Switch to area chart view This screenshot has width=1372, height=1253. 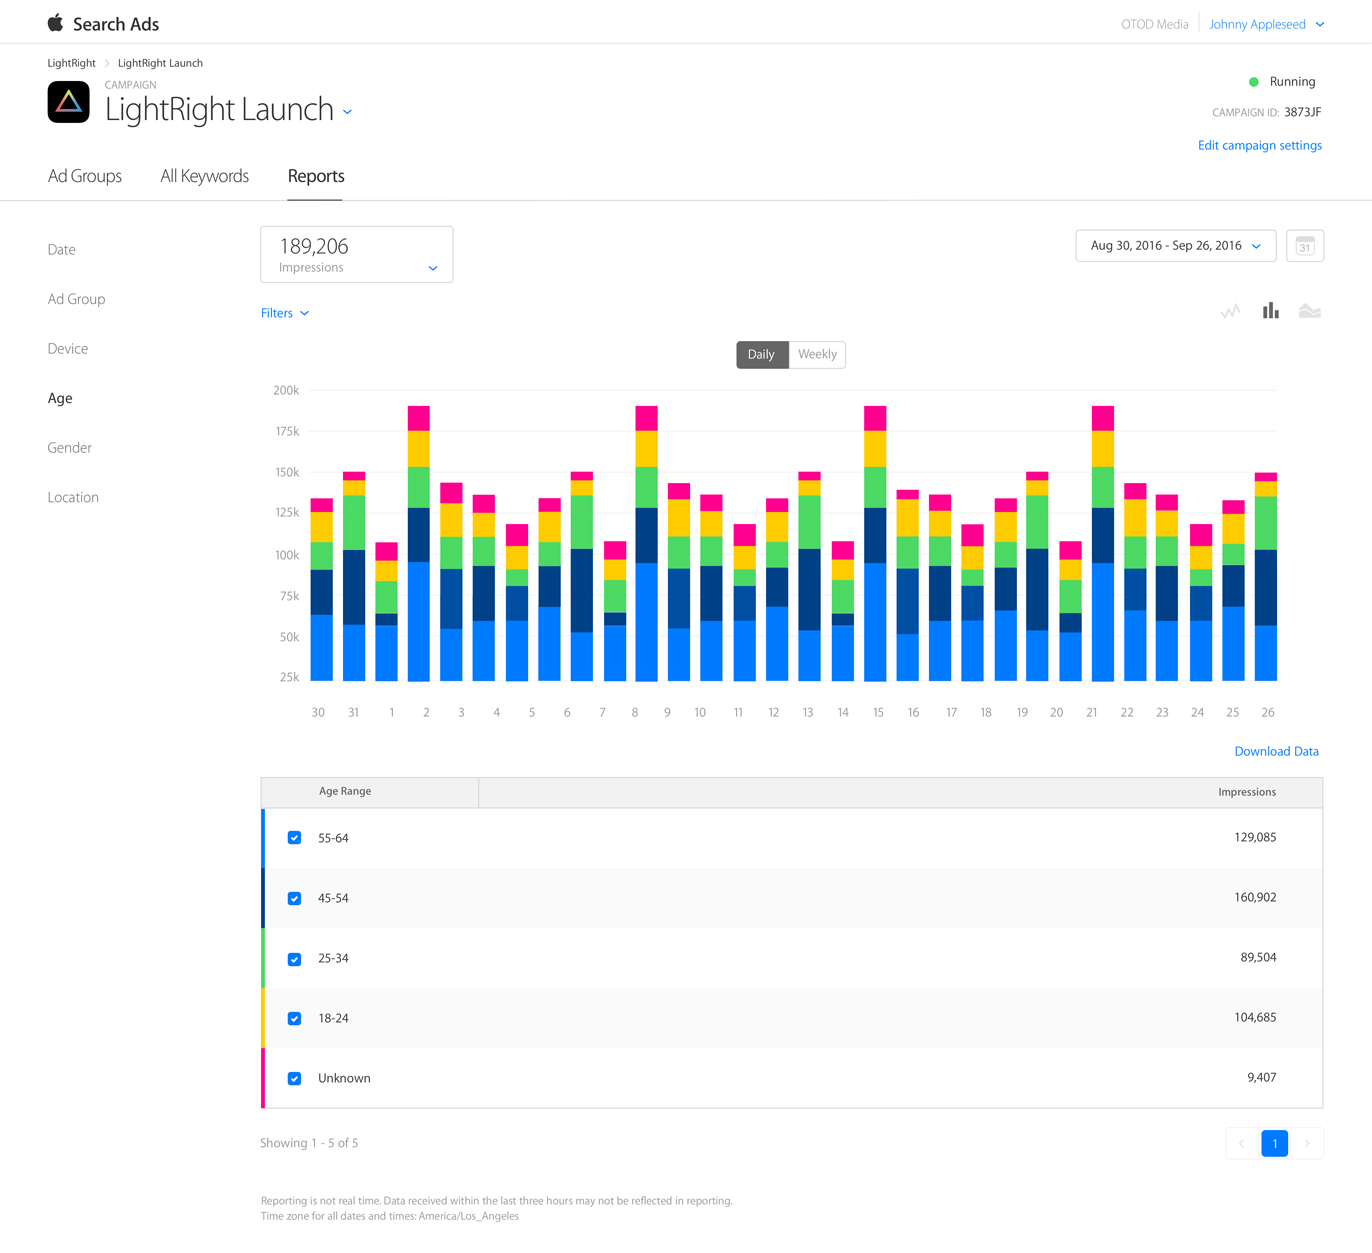(x=1309, y=312)
